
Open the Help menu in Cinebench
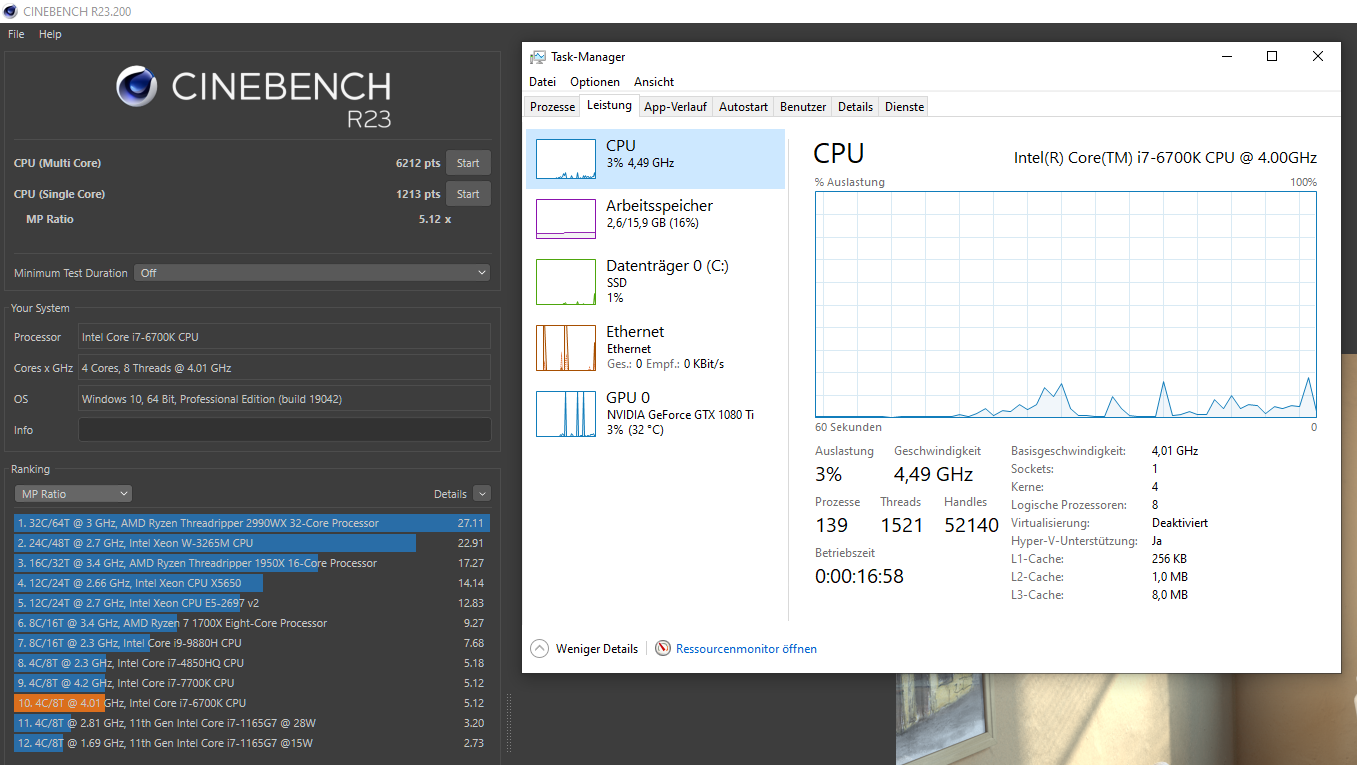pos(50,34)
